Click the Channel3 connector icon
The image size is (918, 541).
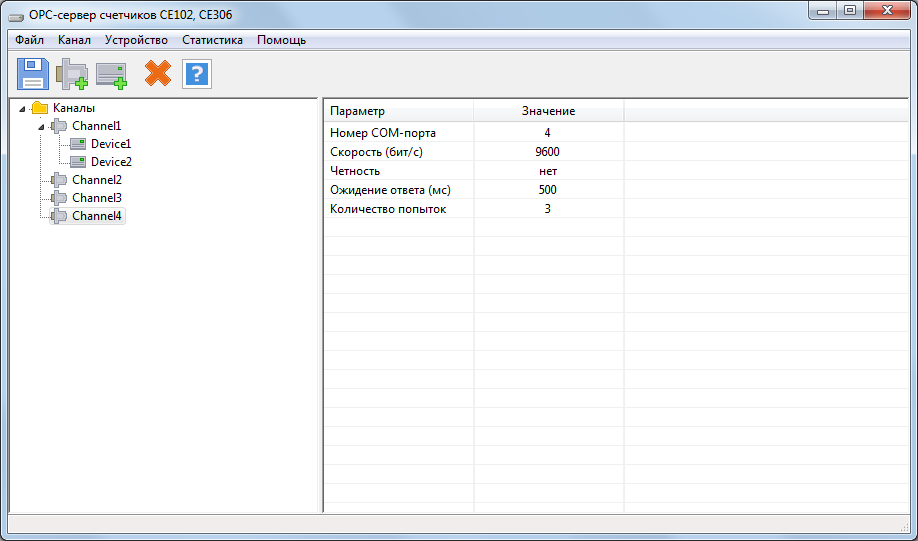(59, 198)
